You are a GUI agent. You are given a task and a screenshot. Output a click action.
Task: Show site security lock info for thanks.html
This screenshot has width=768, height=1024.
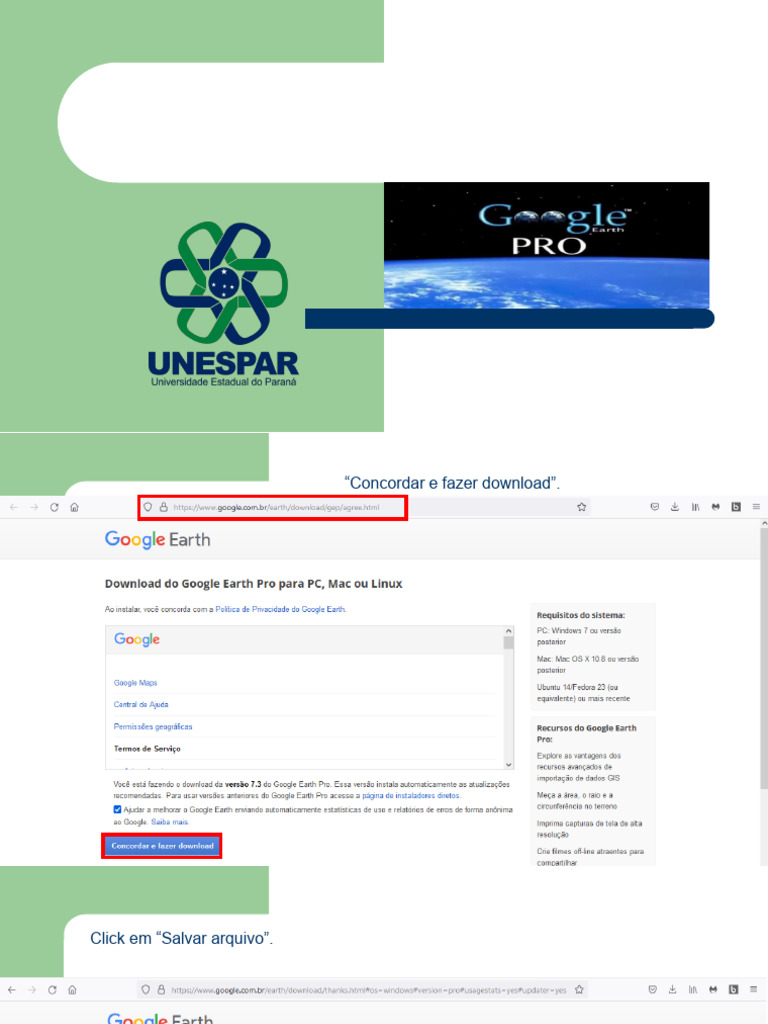pyautogui.click(x=161, y=990)
